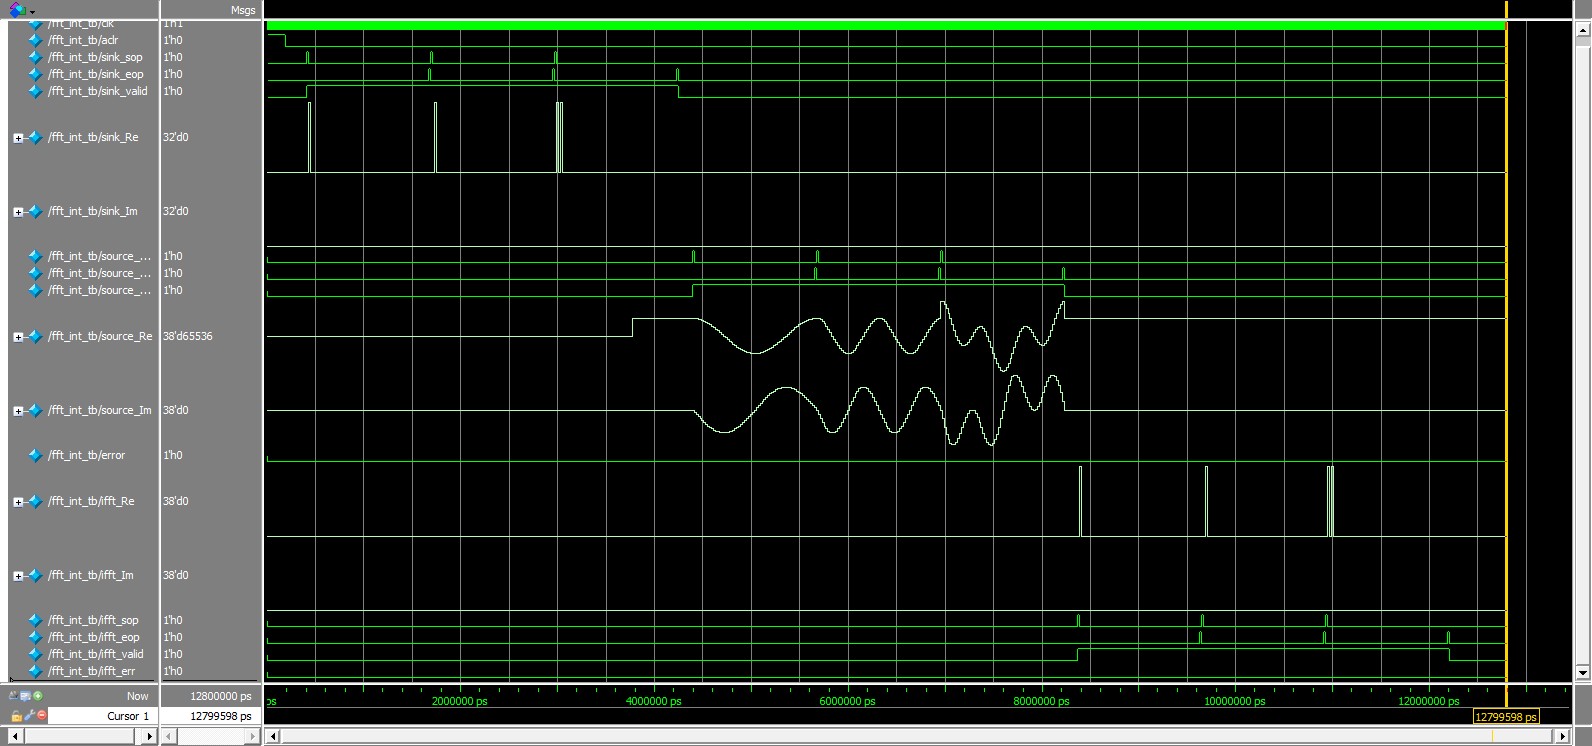Click the diamond icon next to error signal
Viewport: 1592px width, 746px height.
tap(36, 455)
